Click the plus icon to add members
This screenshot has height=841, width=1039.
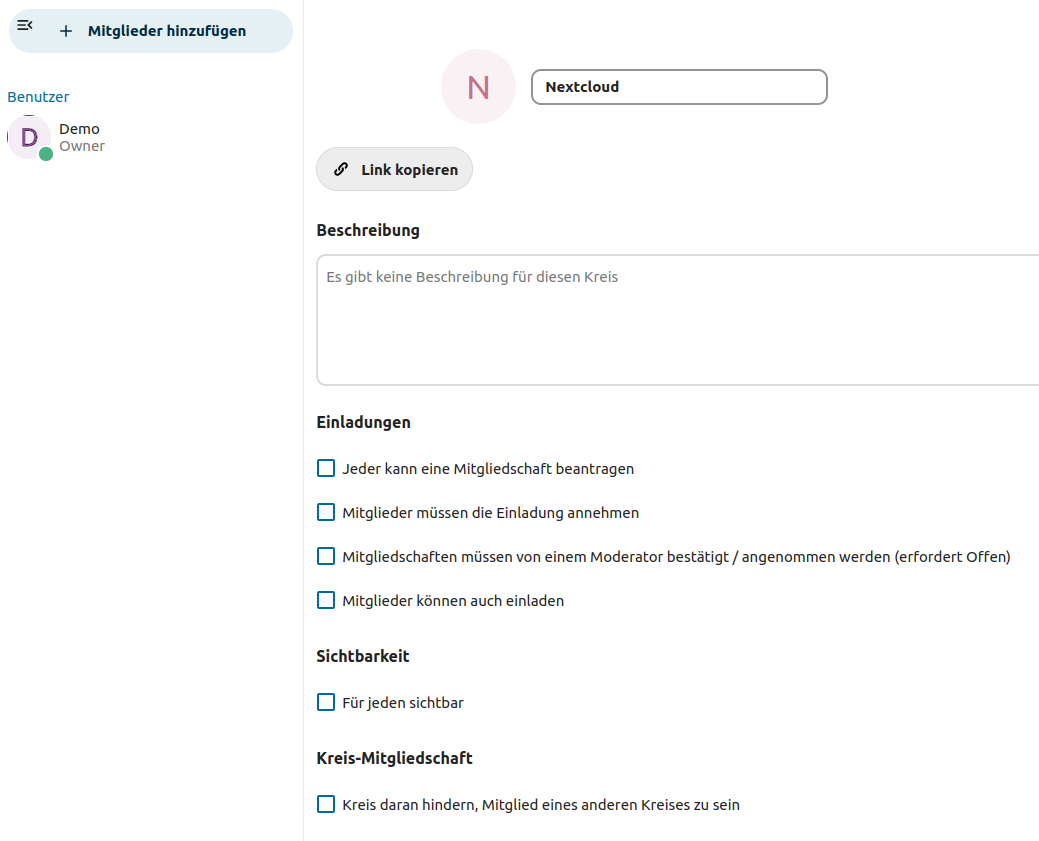(66, 31)
